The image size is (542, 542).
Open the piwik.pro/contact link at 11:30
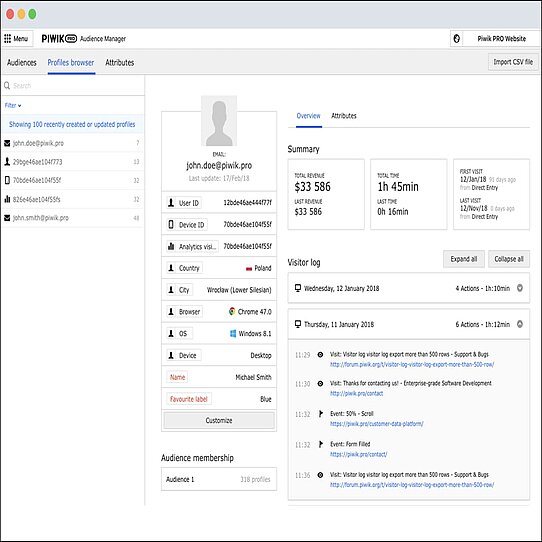[x=356, y=393]
